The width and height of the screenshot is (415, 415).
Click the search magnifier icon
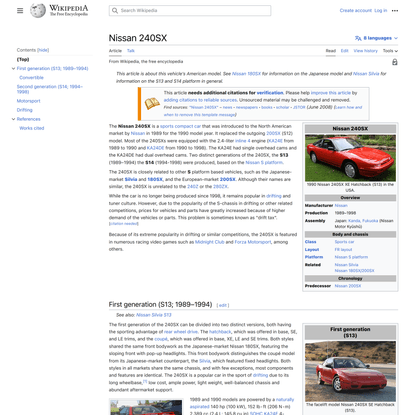pyautogui.click(x=115, y=11)
